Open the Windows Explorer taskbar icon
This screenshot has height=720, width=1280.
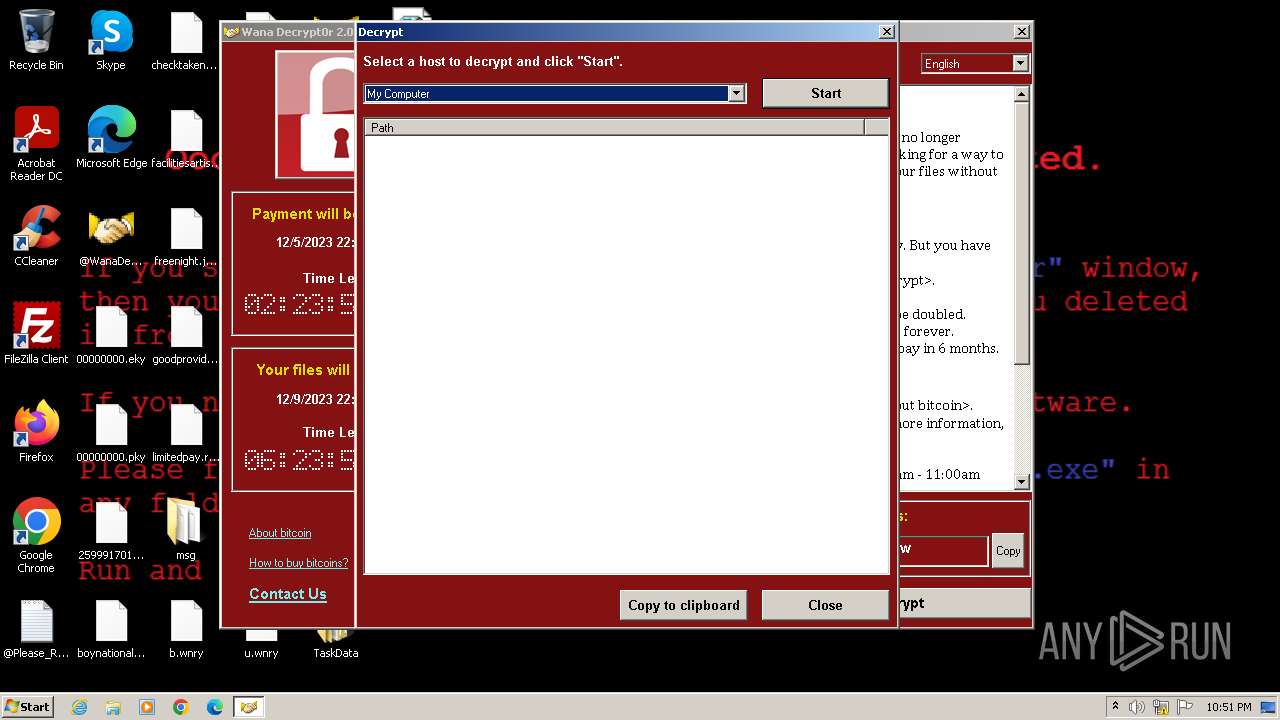(113, 707)
